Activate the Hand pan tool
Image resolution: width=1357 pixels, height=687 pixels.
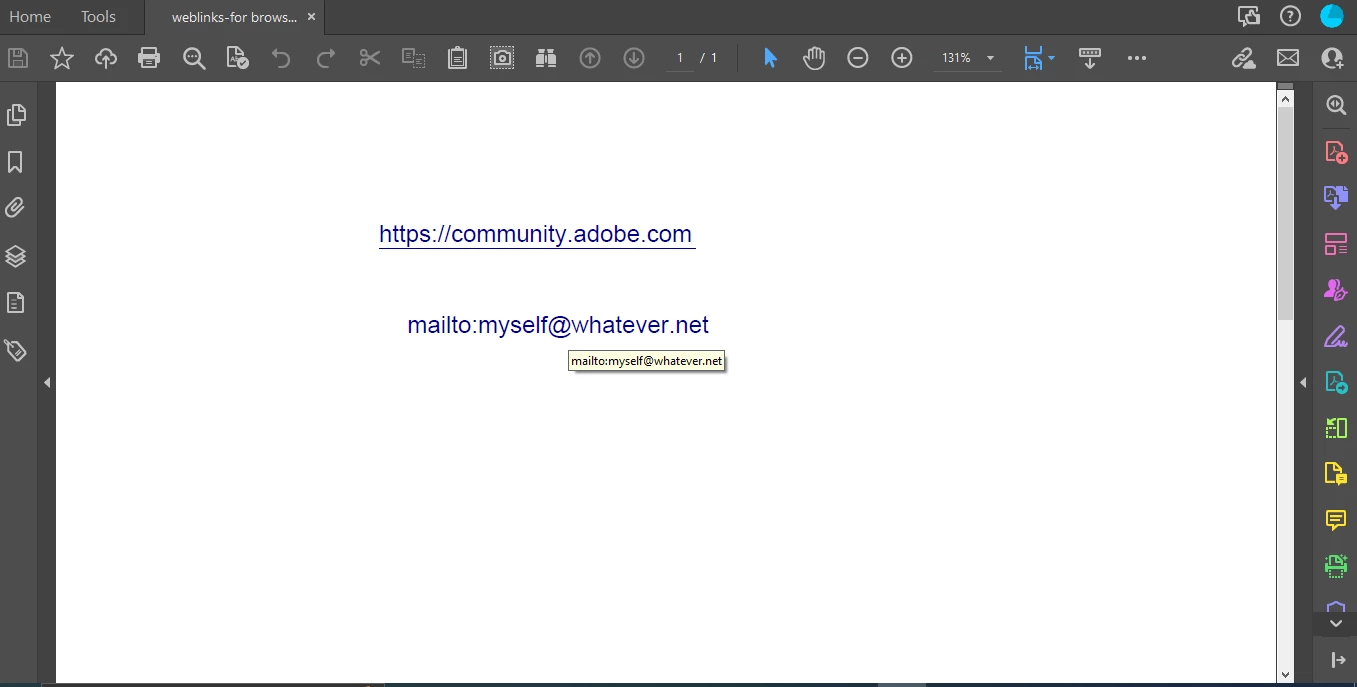(x=814, y=58)
